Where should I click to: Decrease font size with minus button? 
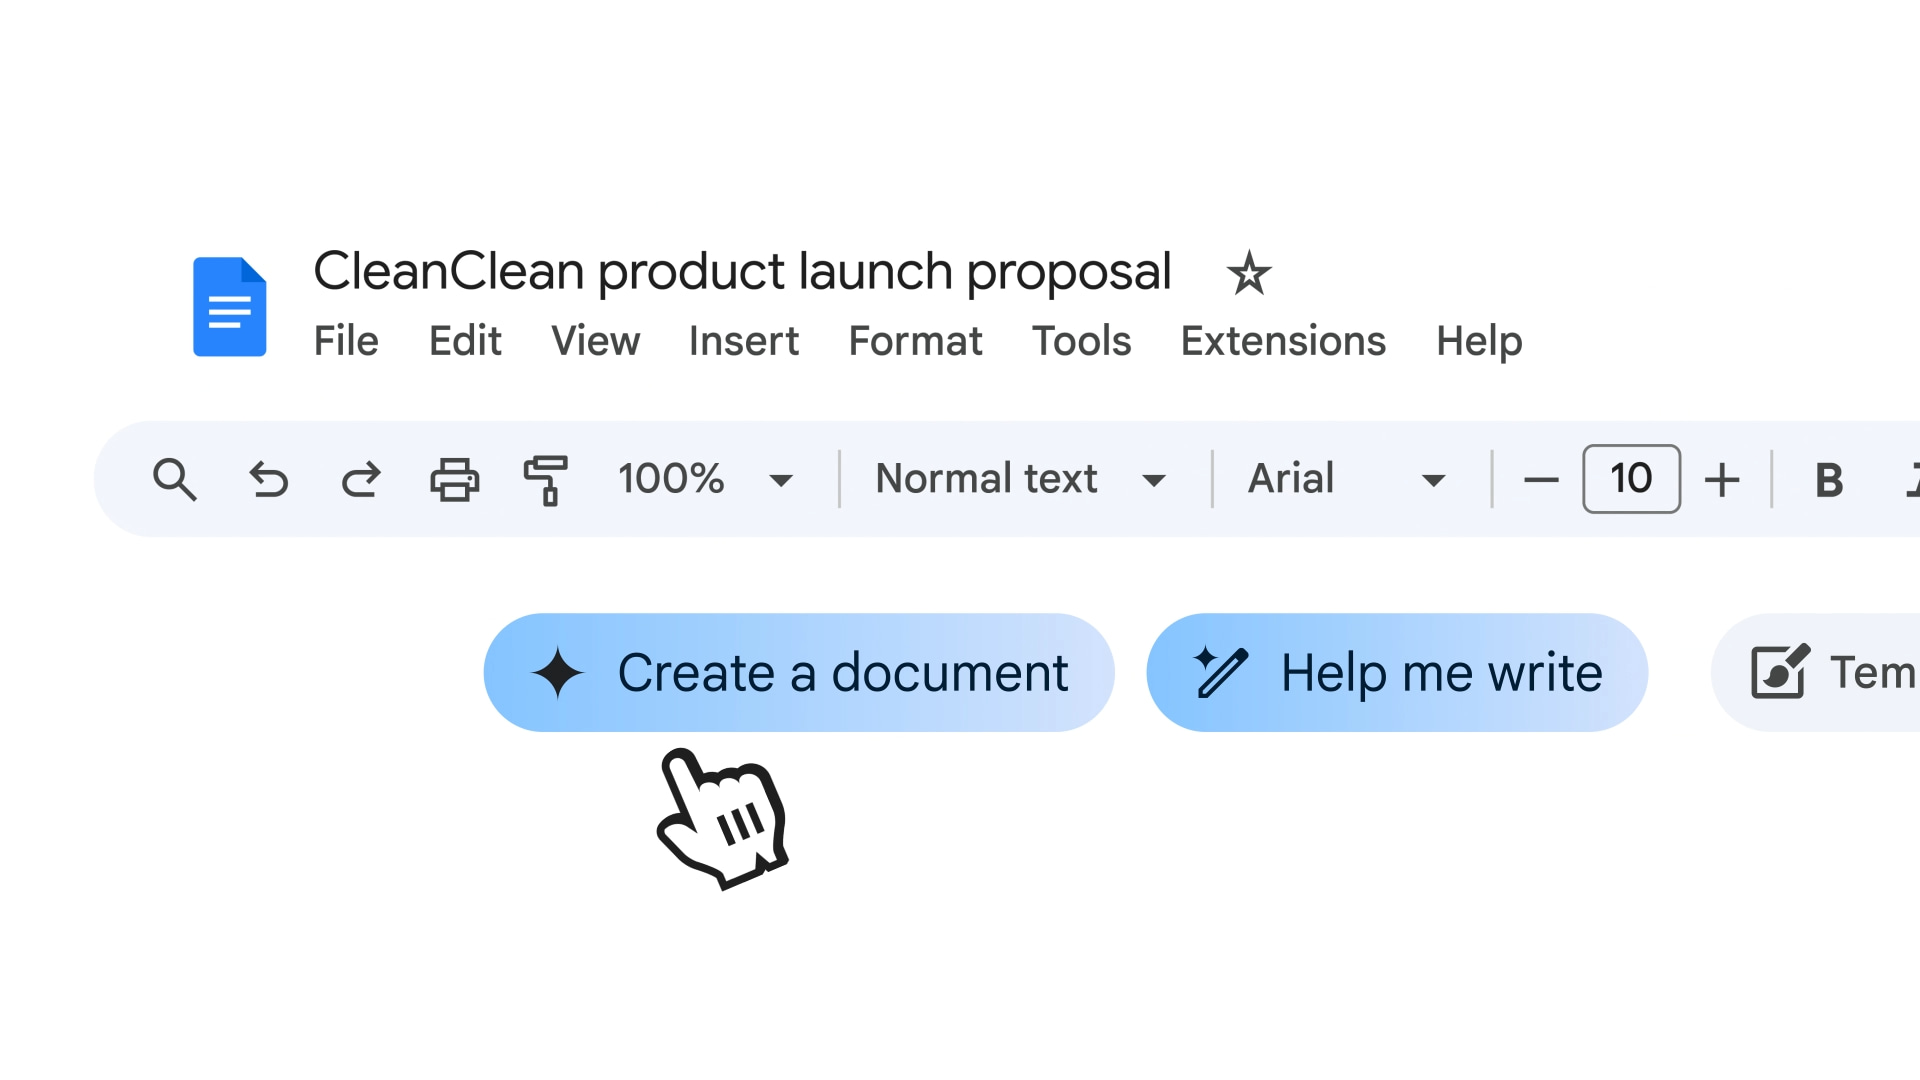[x=1541, y=480]
